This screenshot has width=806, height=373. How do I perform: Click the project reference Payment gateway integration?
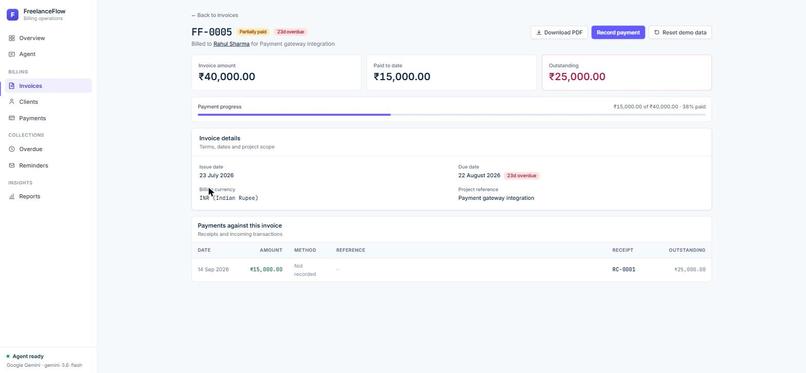coord(496,198)
